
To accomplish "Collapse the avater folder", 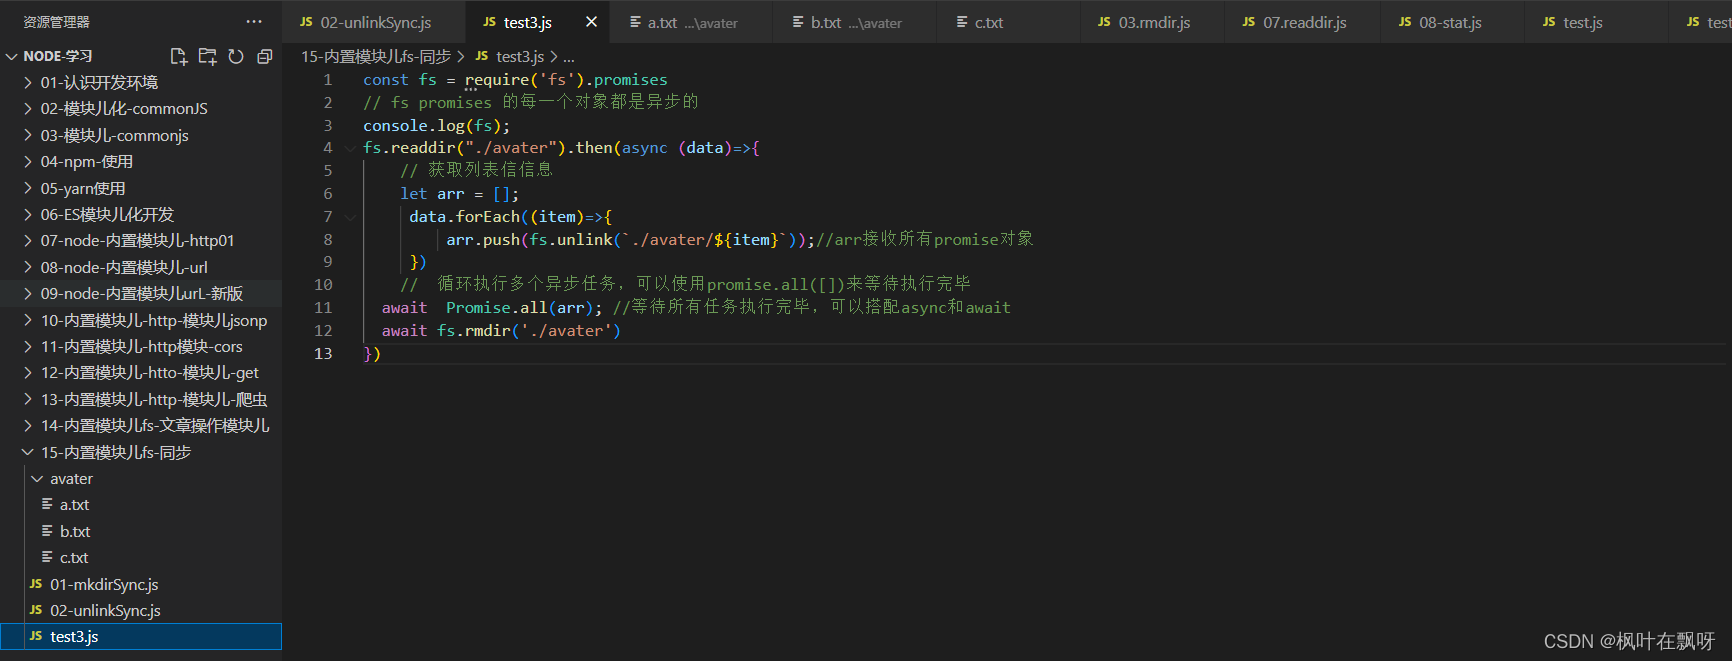I will pyautogui.click(x=37, y=479).
